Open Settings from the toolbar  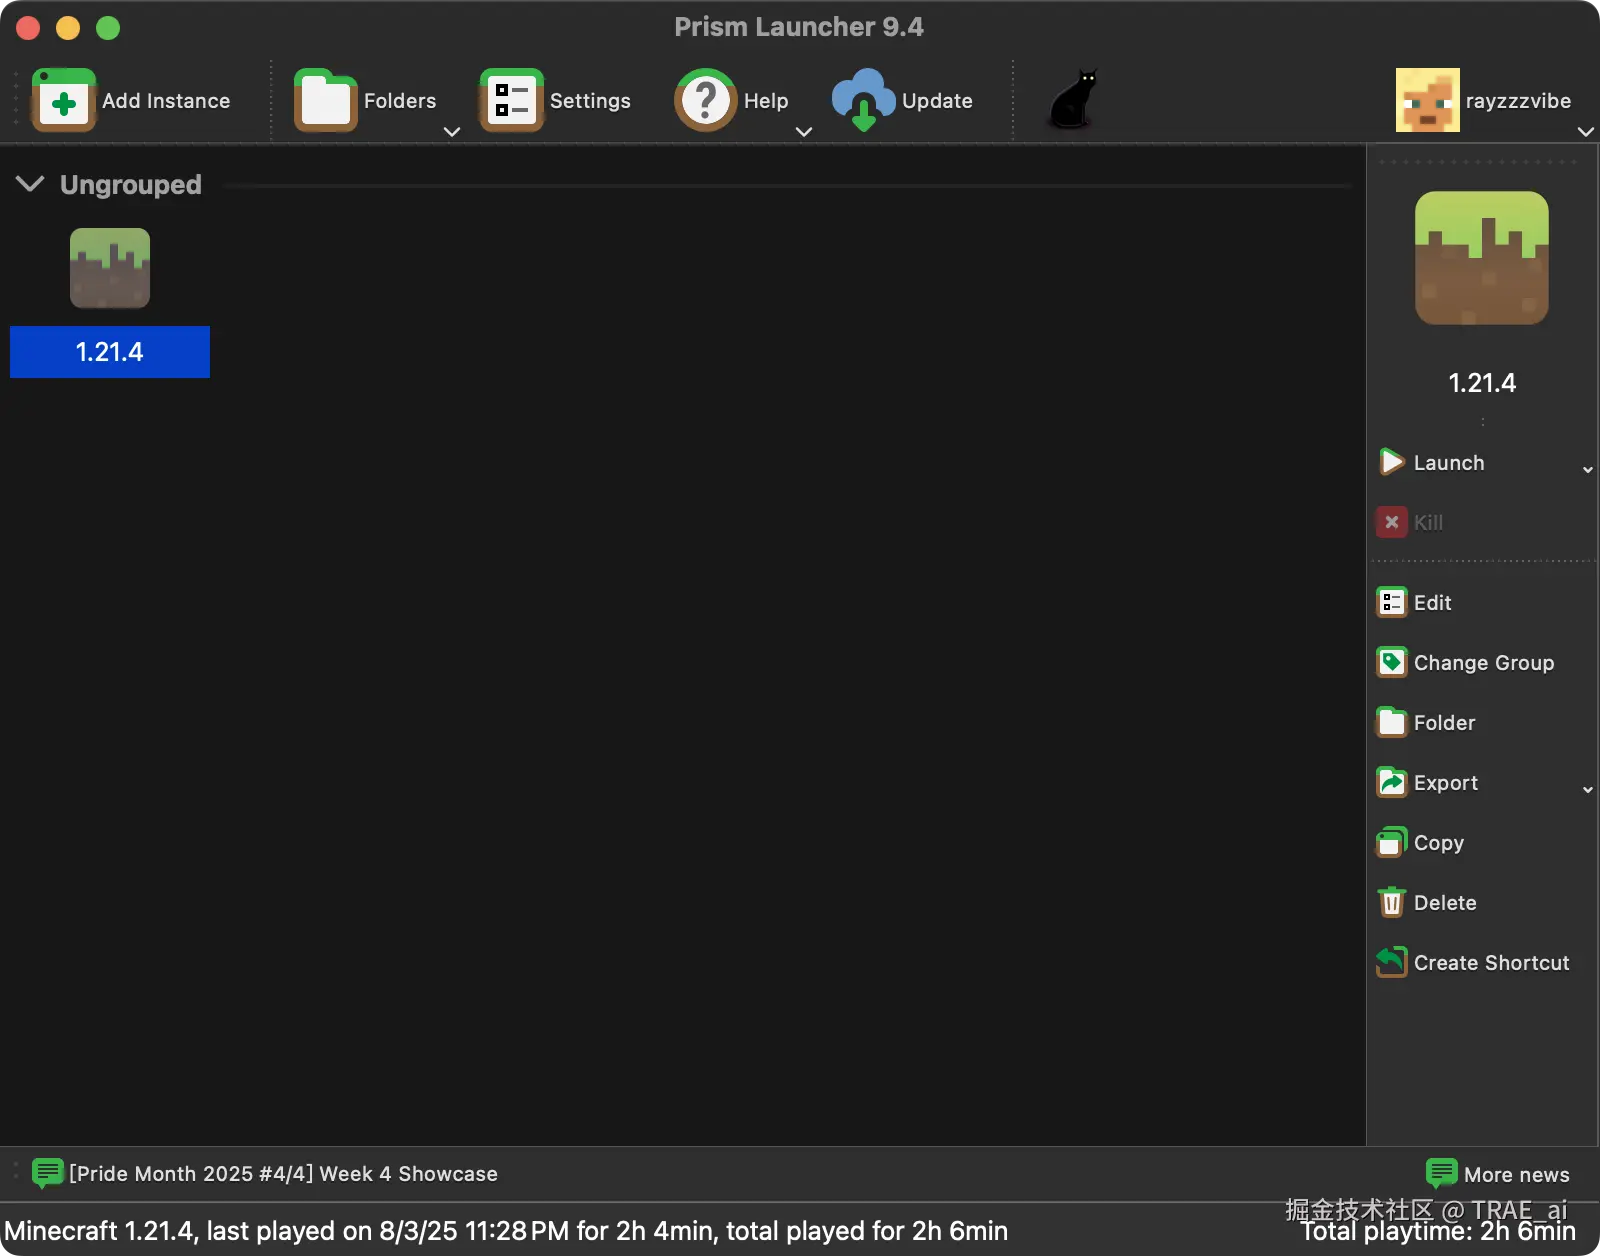coord(512,100)
